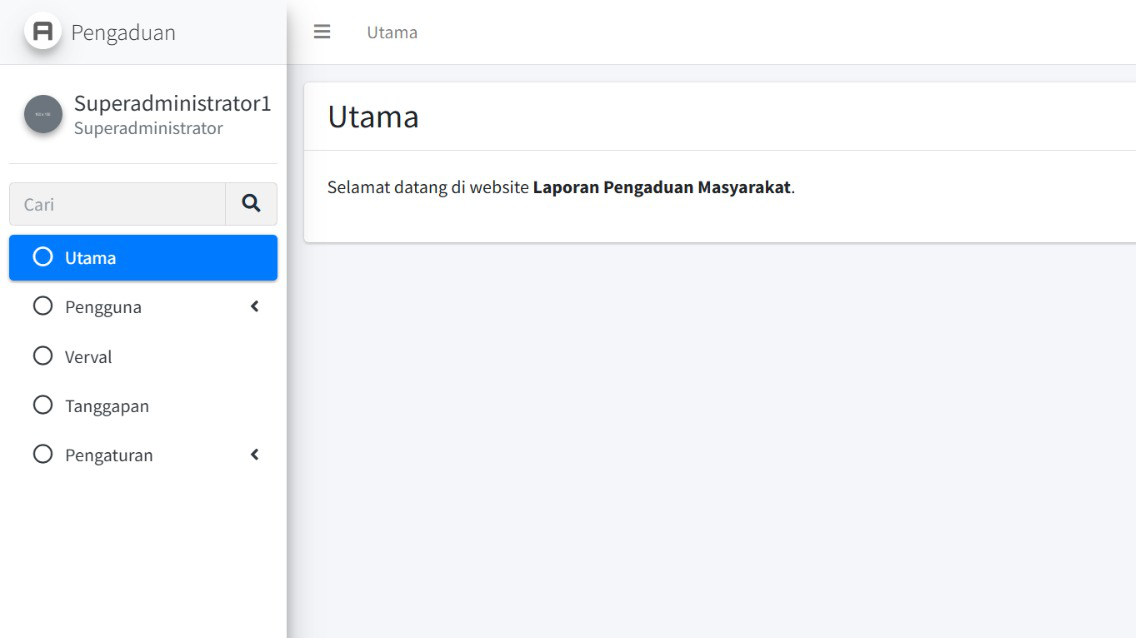Click the circle icon beside Utama in the sidebar
This screenshot has height=638, width=1136.
tap(43, 257)
